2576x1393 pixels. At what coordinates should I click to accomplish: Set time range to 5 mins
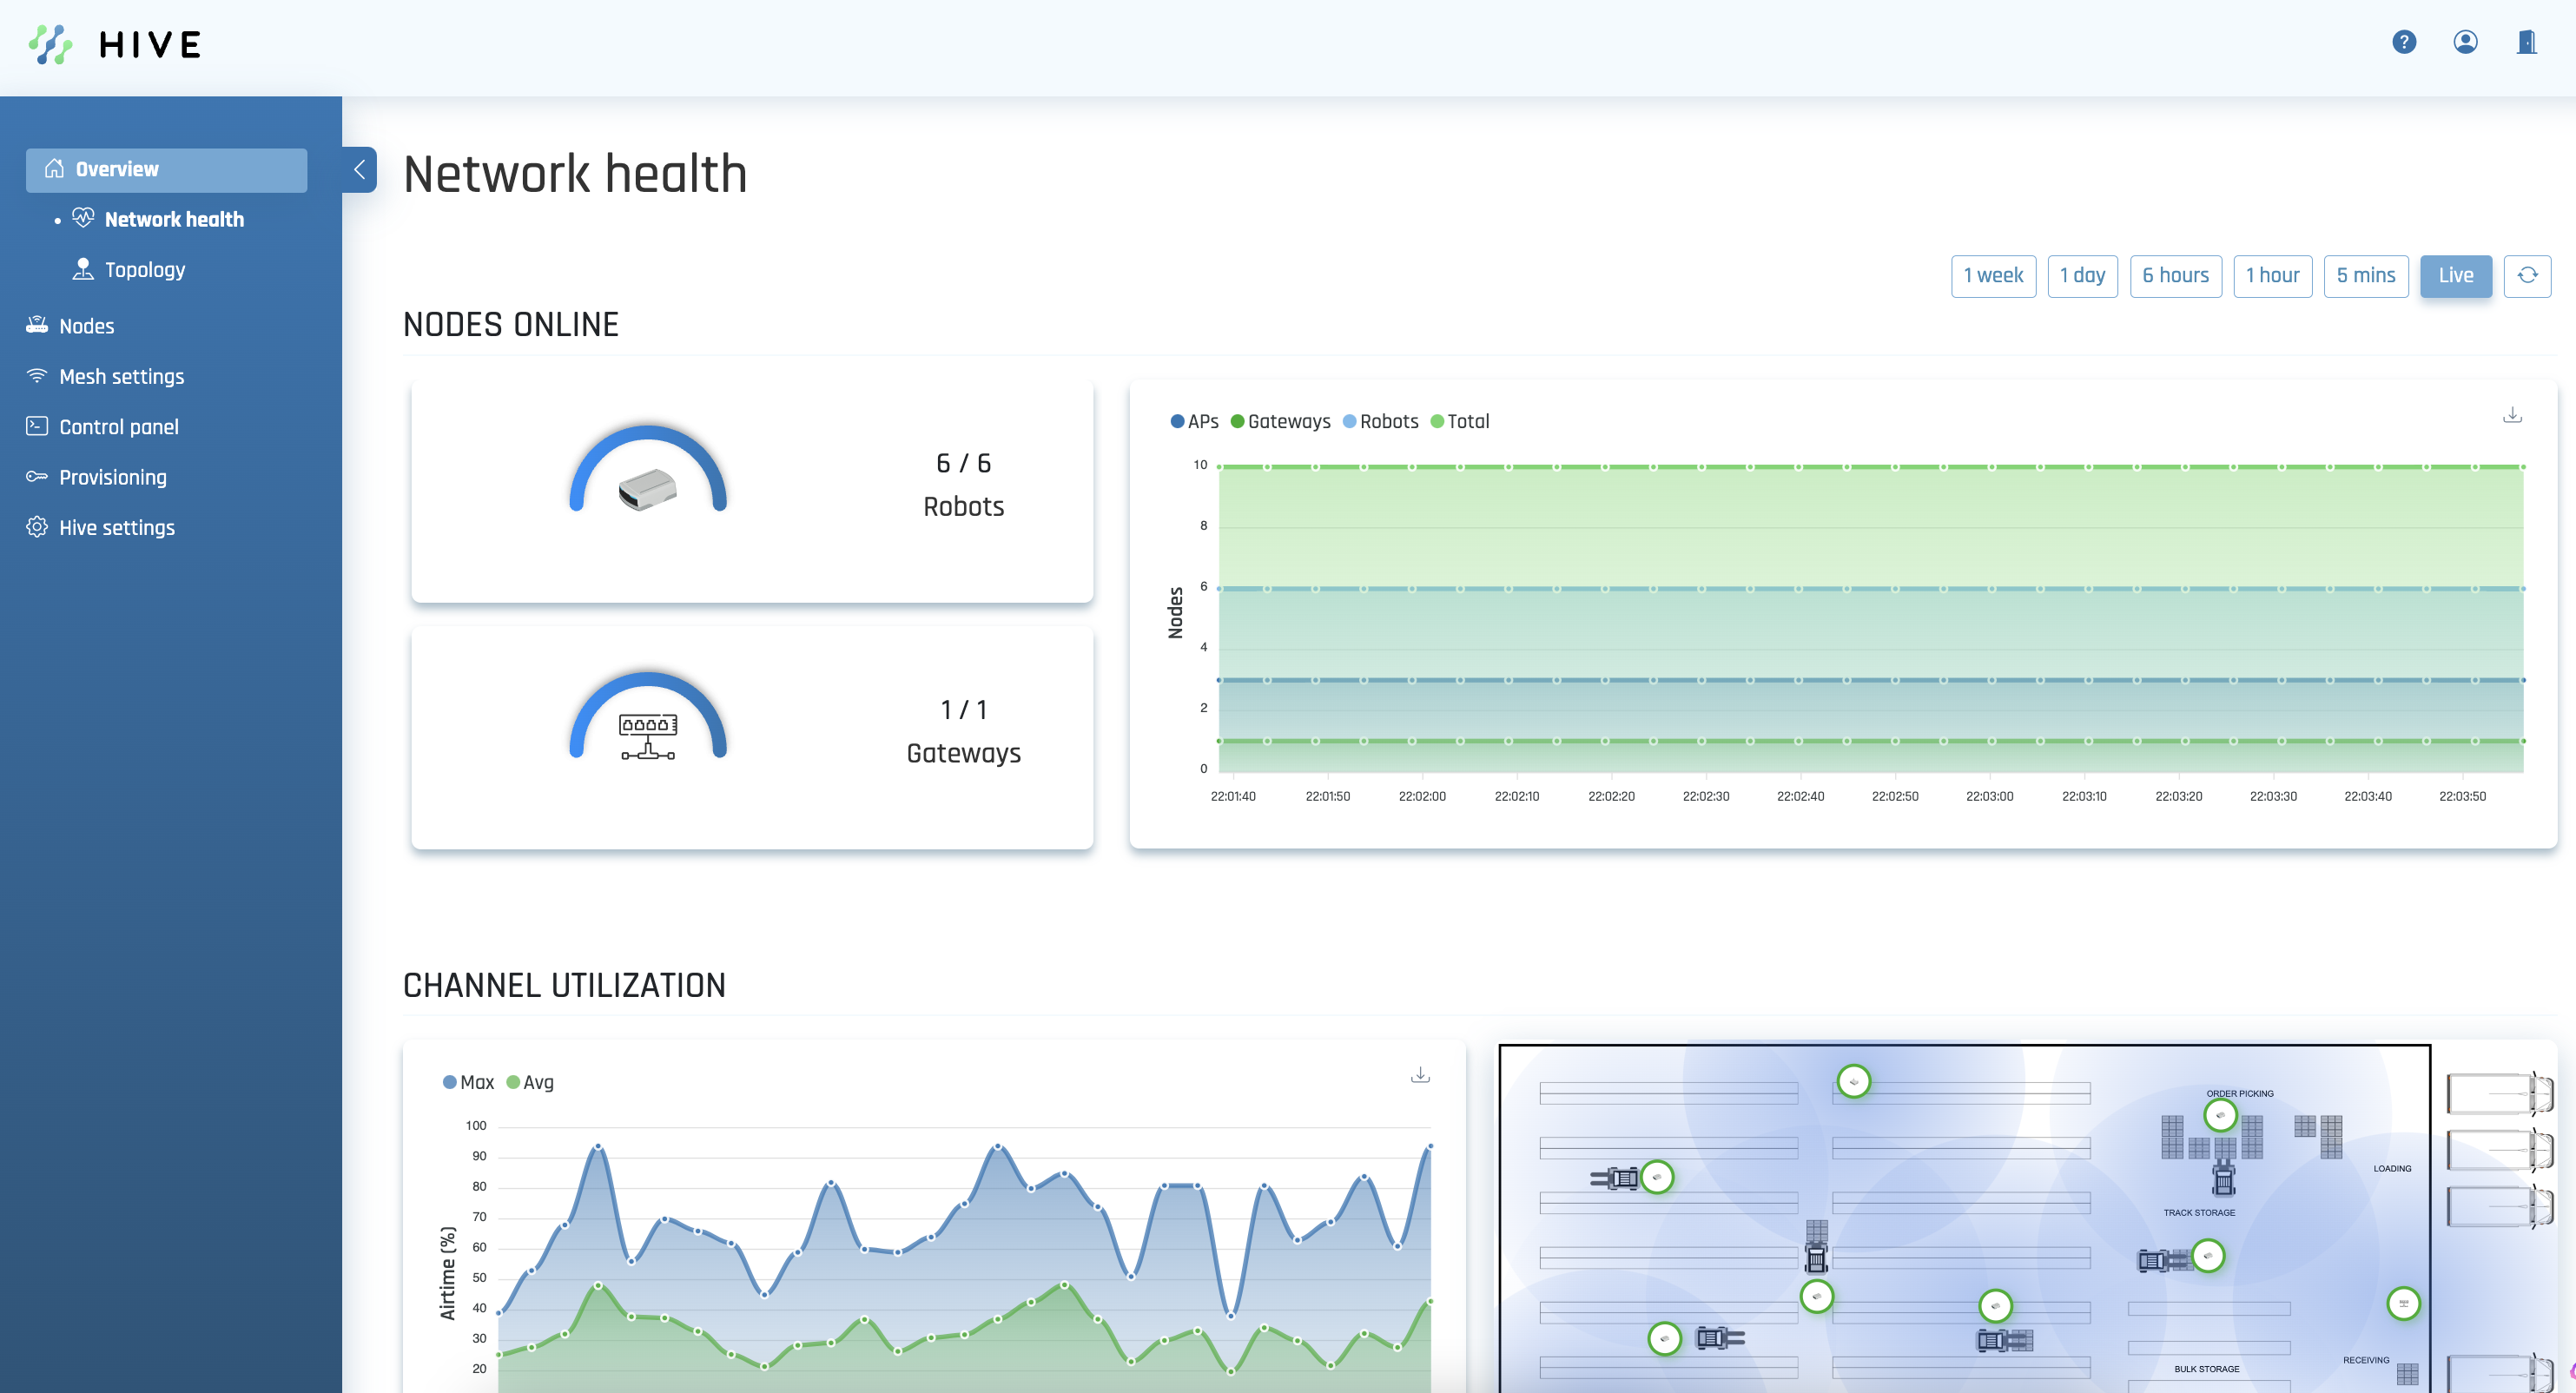pyautogui.click(x=2365, y=276)
